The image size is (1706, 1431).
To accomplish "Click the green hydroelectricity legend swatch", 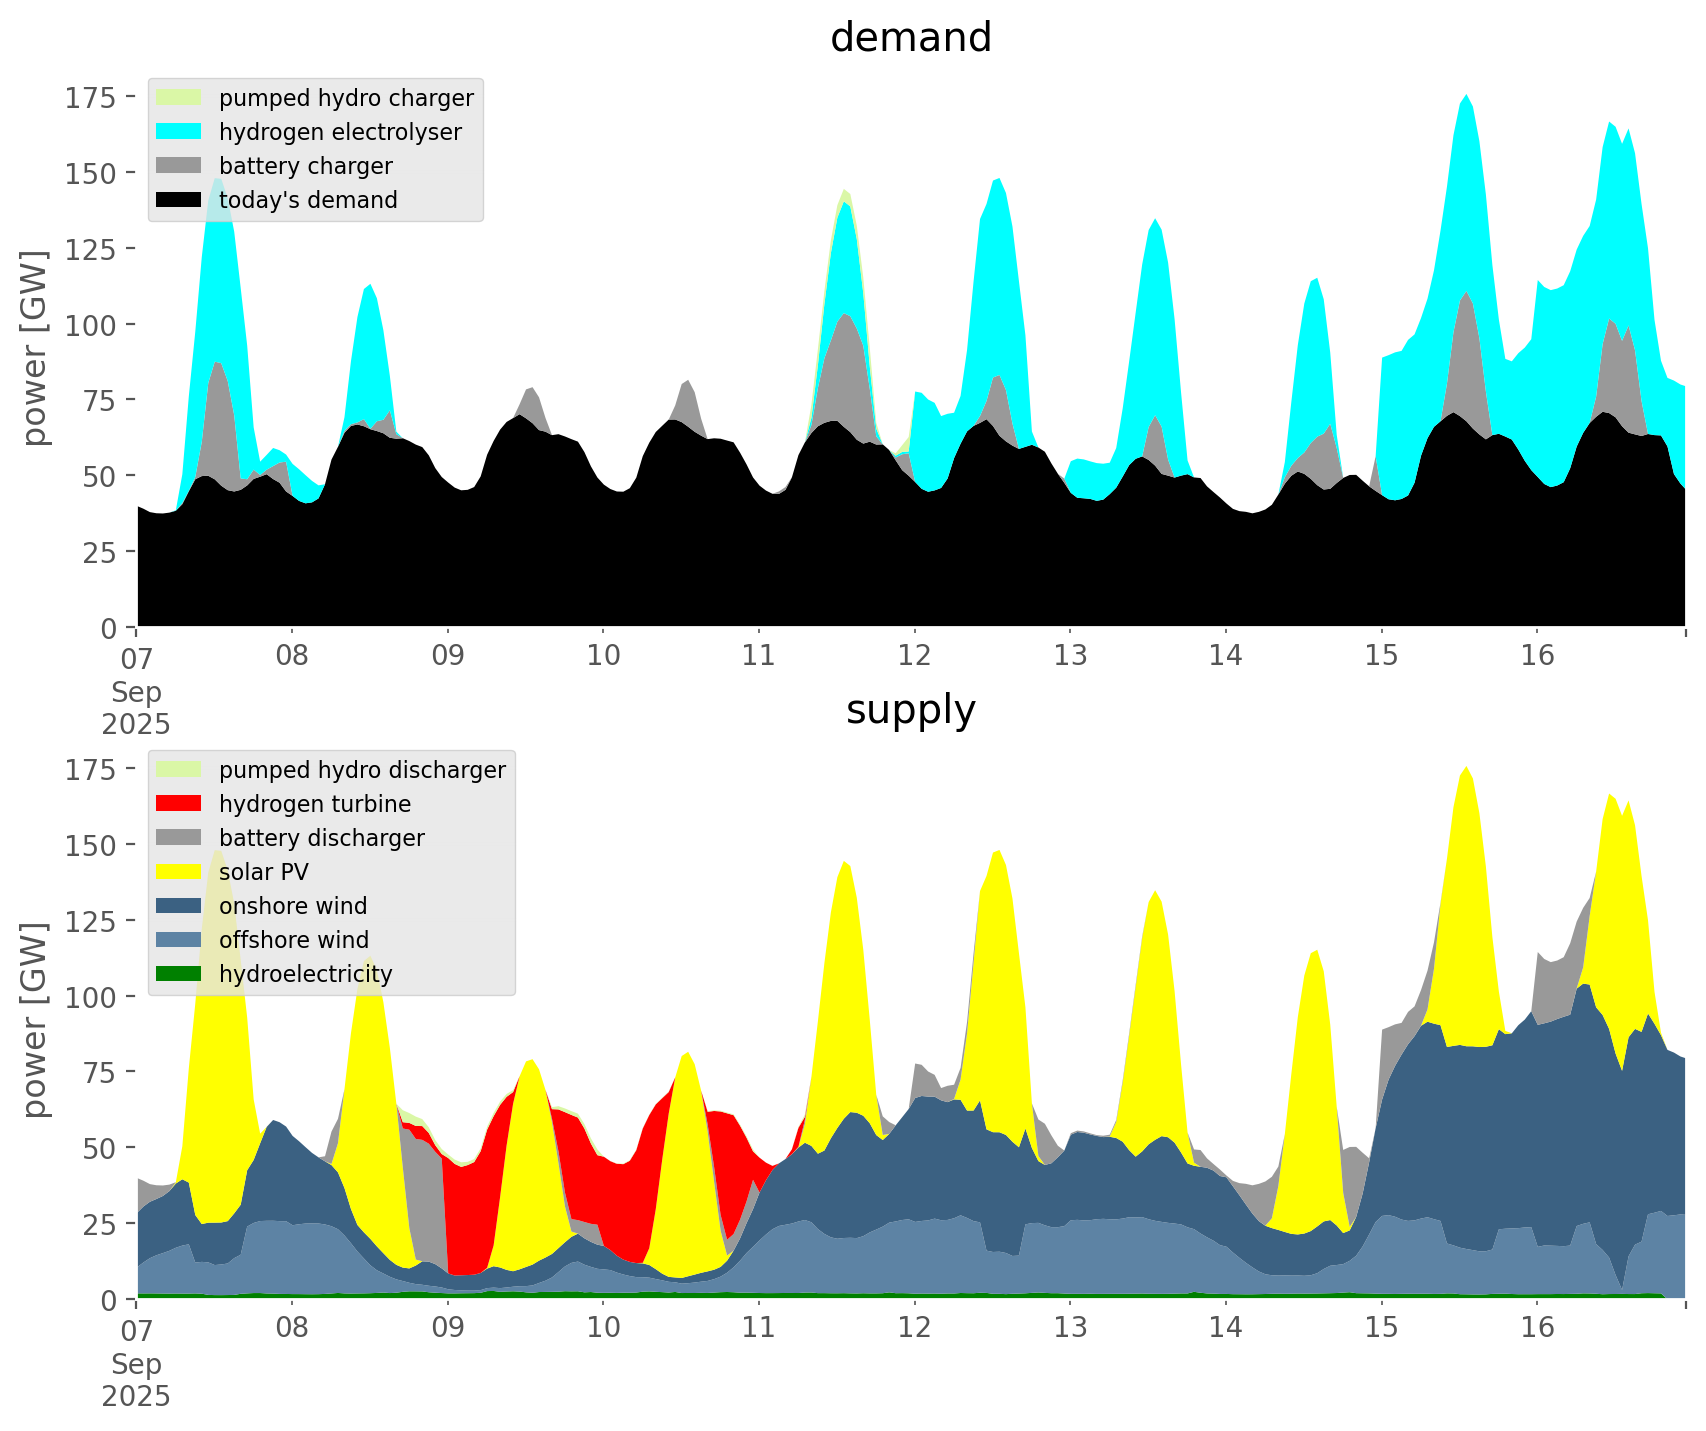I will click(x=179, y=974).
